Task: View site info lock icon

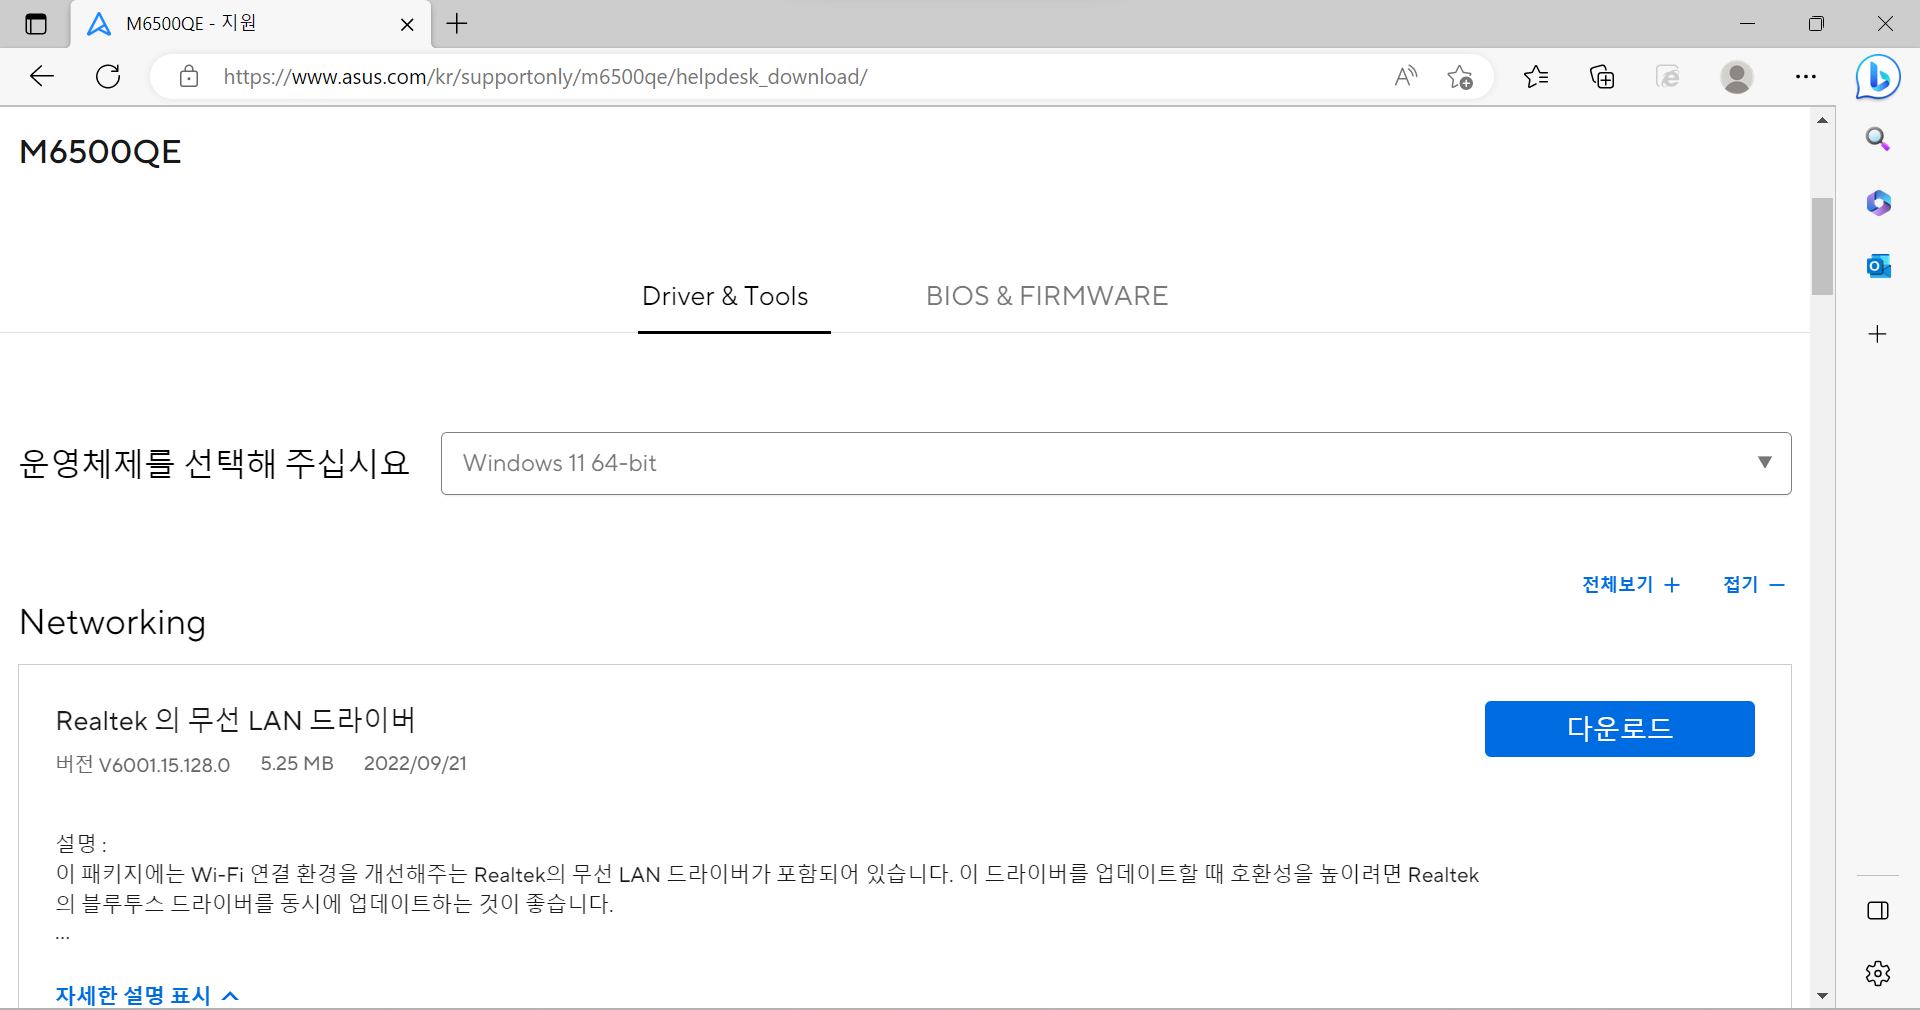Action: pyautogui.click(x=189, y=76)
